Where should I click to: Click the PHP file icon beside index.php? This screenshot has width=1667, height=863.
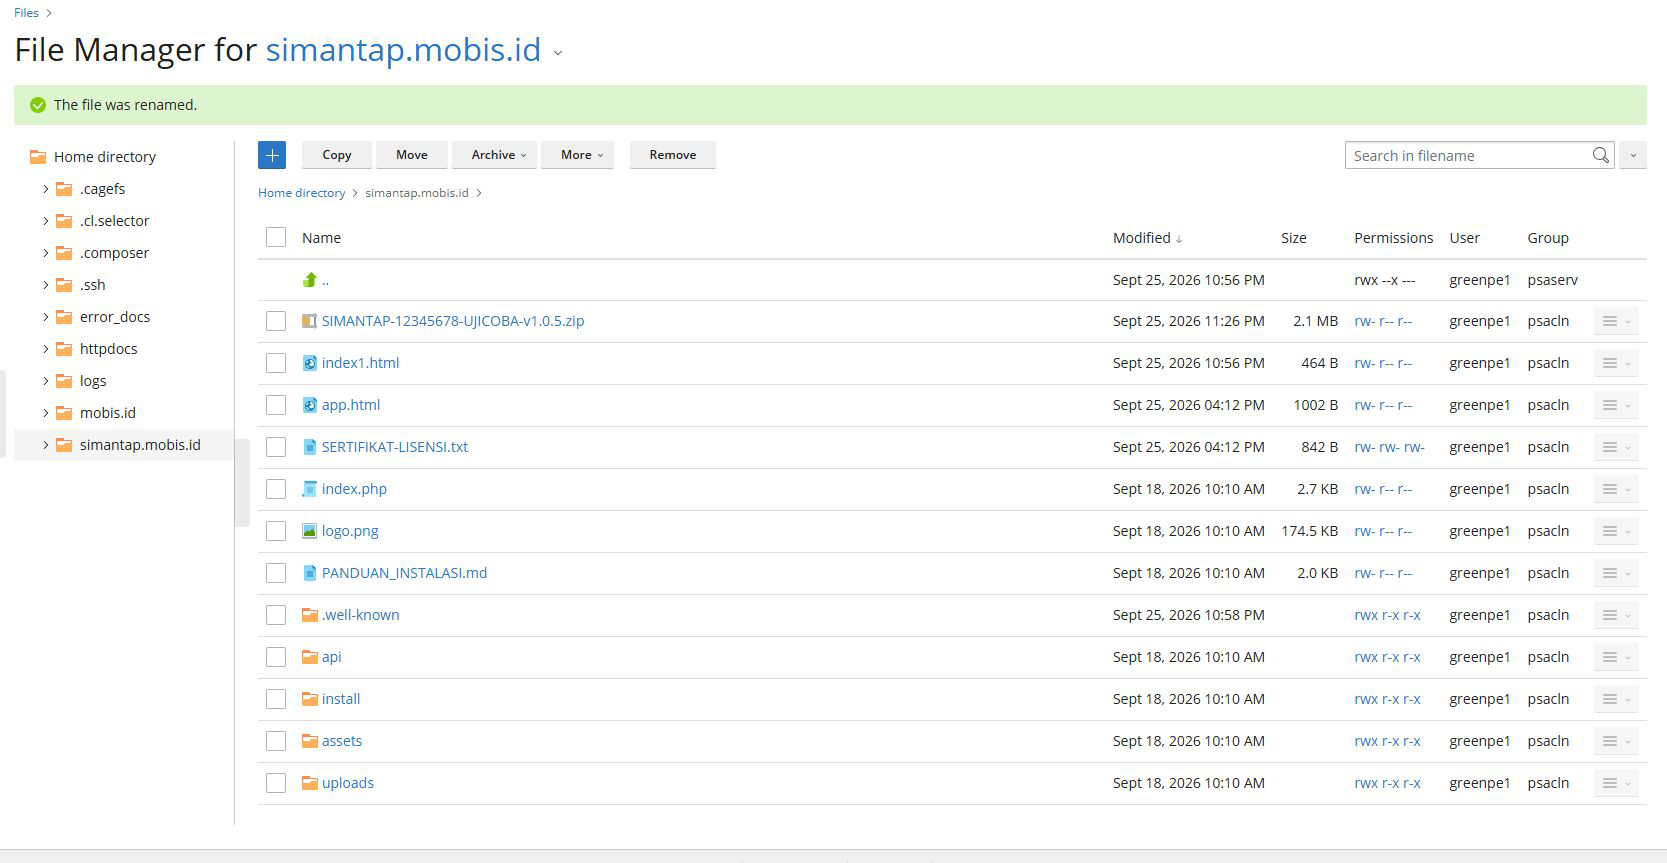pos(310,489)
